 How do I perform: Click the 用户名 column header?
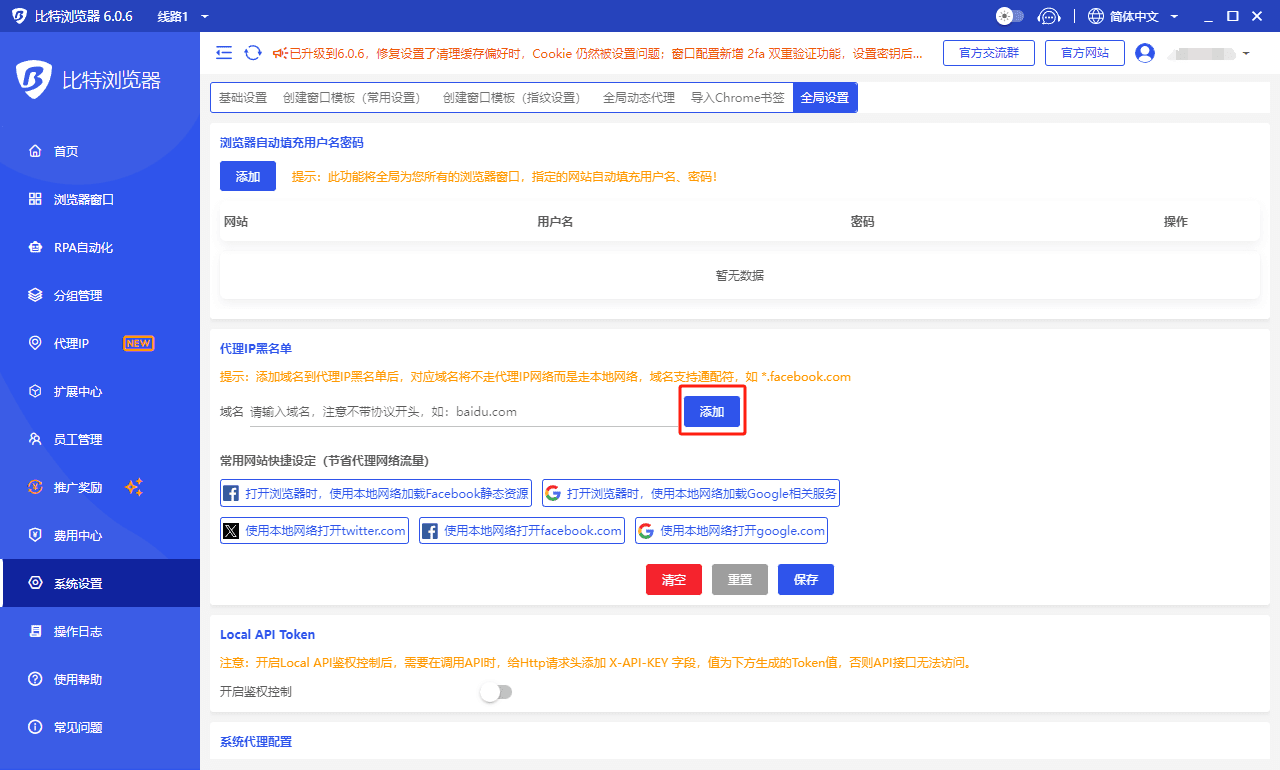[555, 222]
